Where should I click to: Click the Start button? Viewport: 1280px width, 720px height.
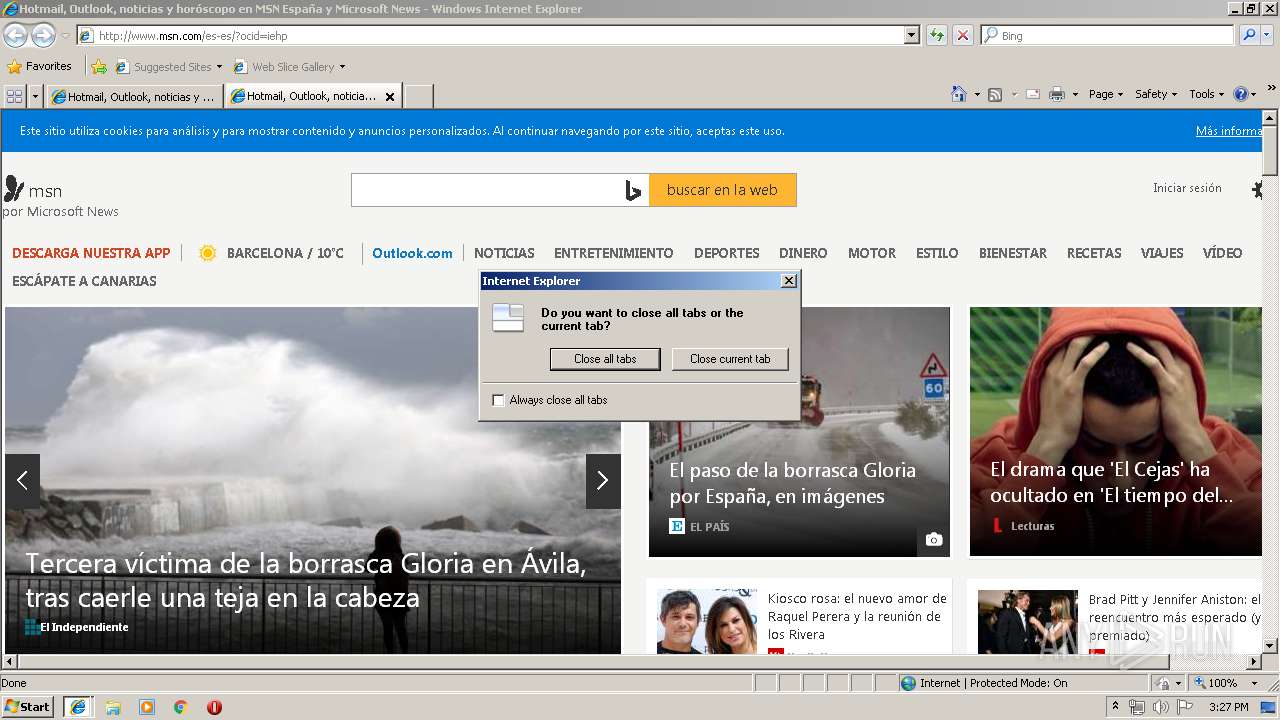28,707
